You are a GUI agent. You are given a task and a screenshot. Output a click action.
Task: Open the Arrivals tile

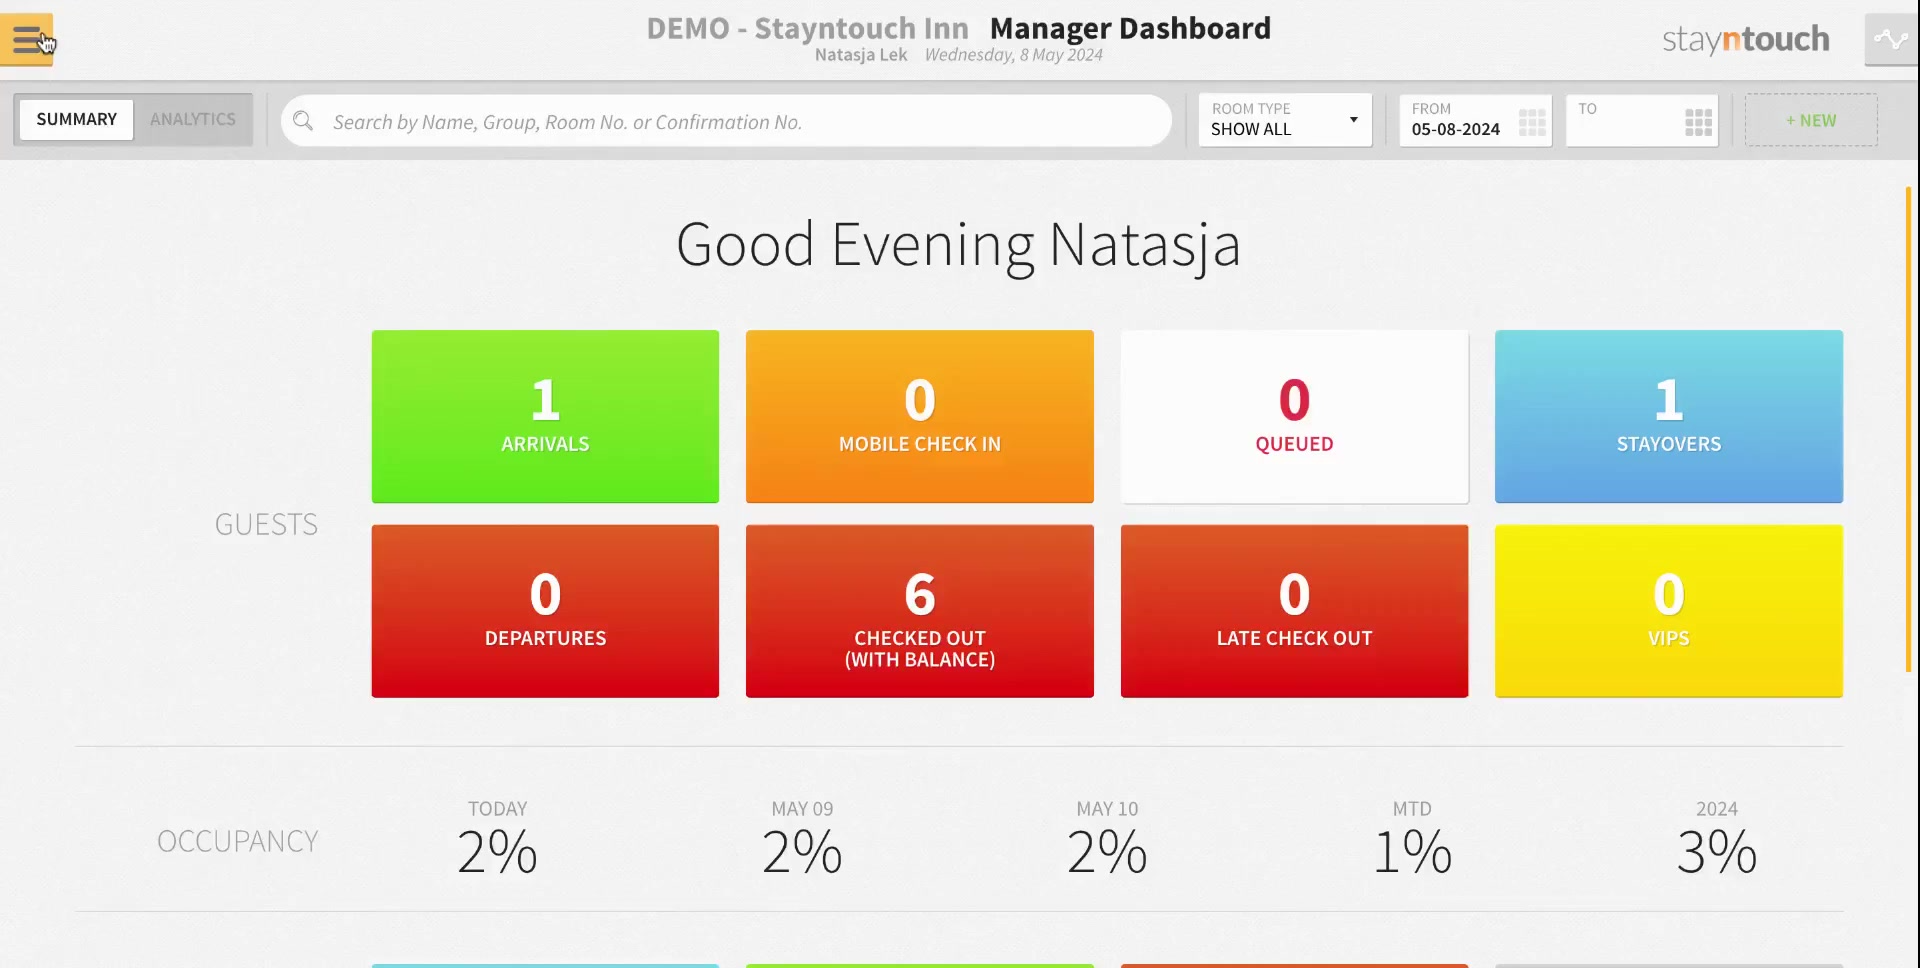(545, 416)
